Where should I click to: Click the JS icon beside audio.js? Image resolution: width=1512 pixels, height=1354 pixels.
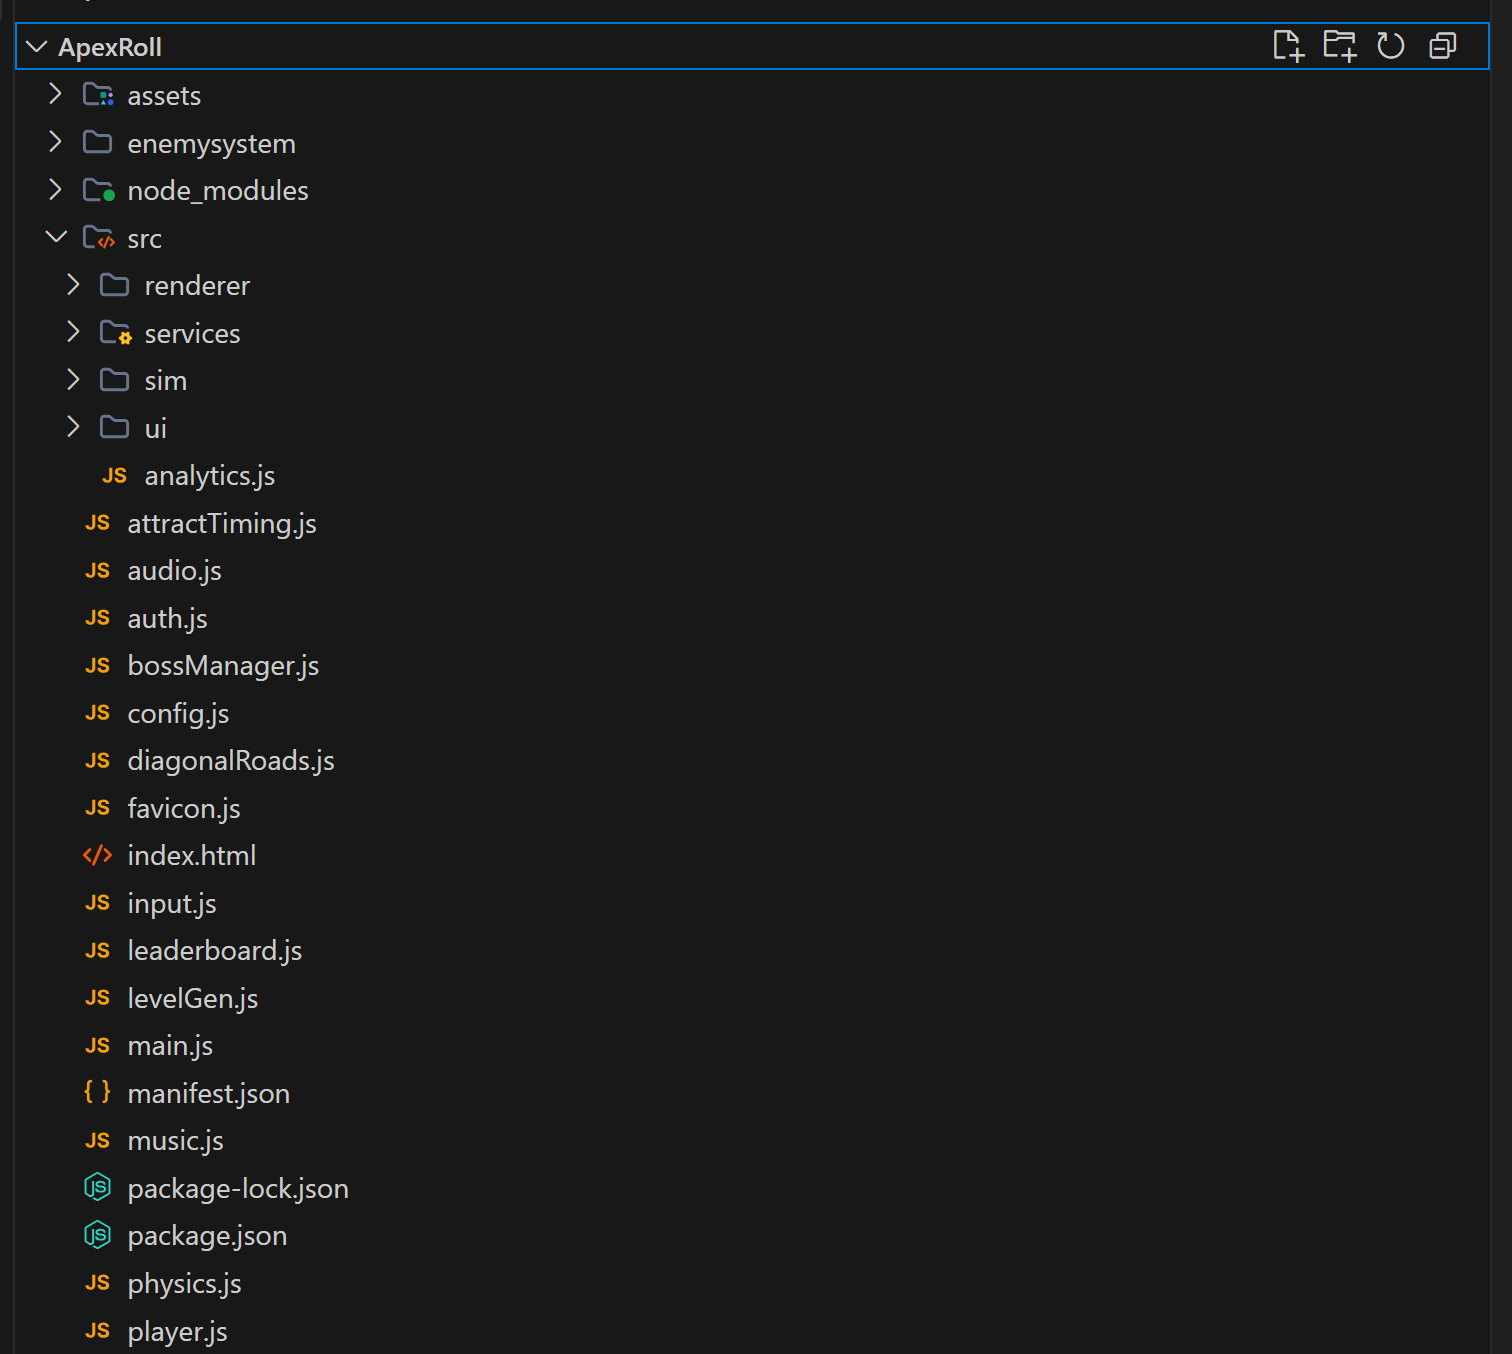[97, 570]
